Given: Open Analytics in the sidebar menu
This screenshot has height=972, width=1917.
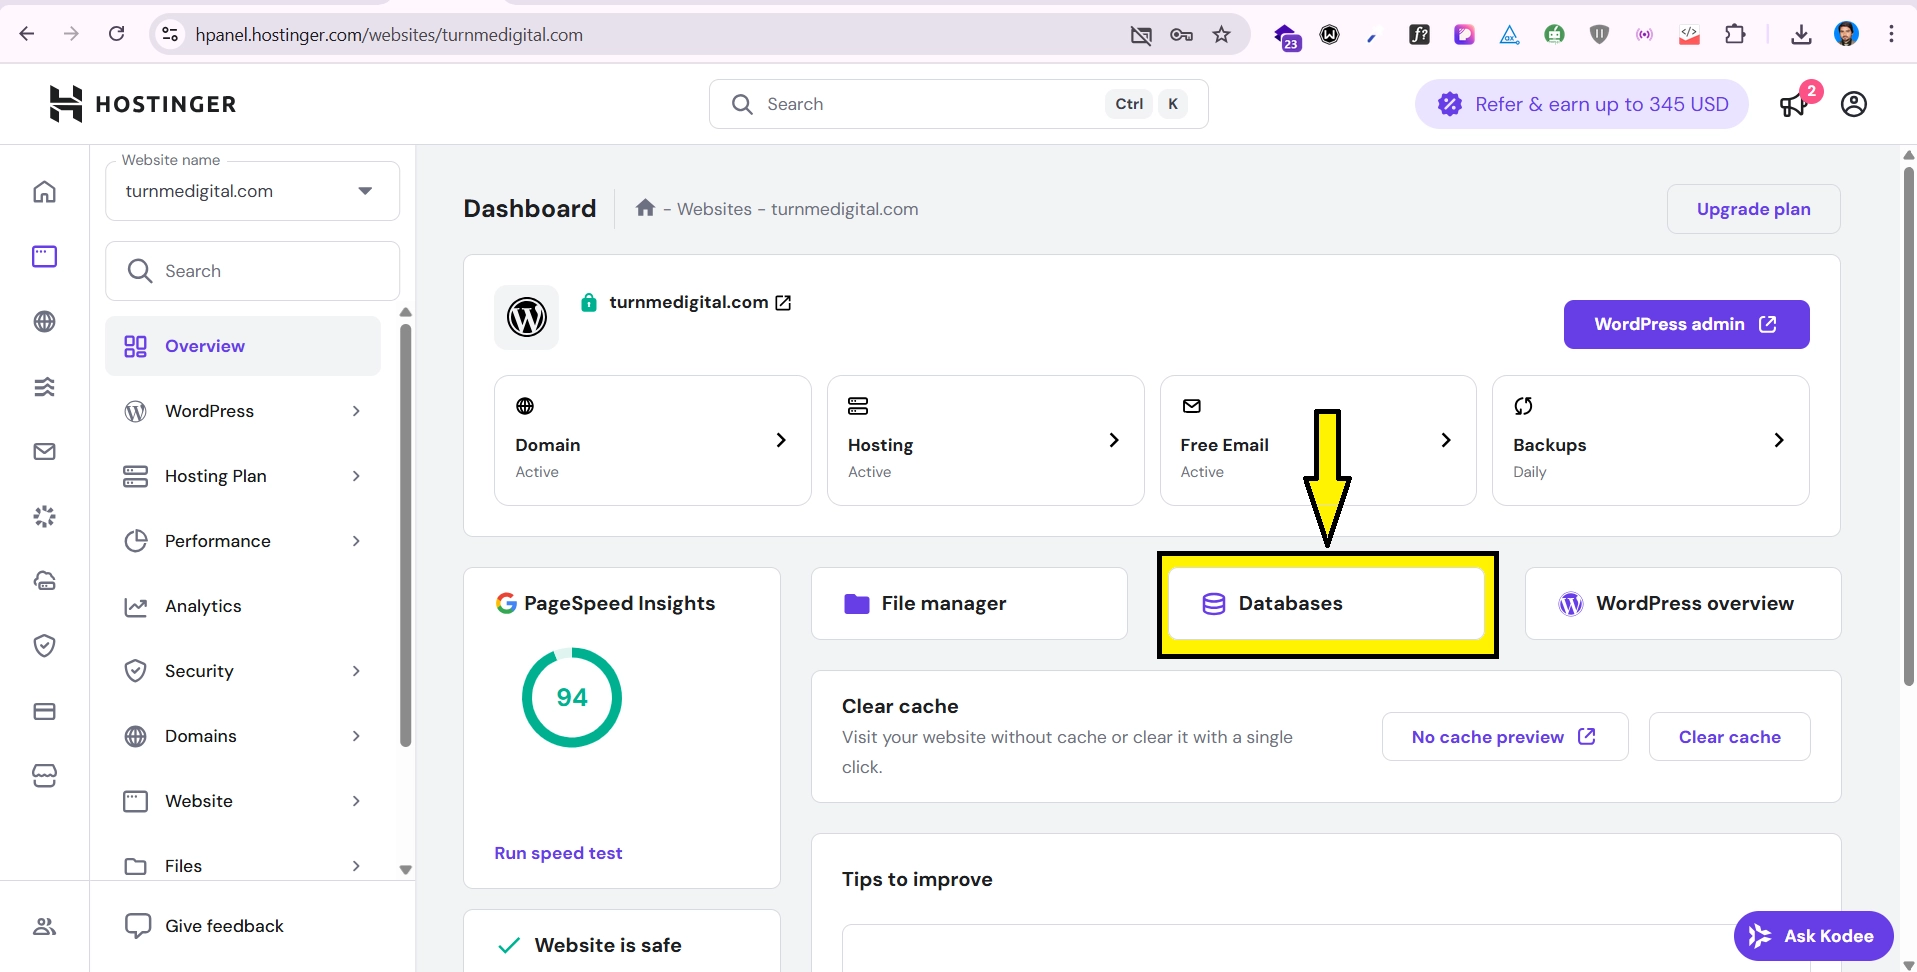Looking at the screenshot, I should click(203, 606).
